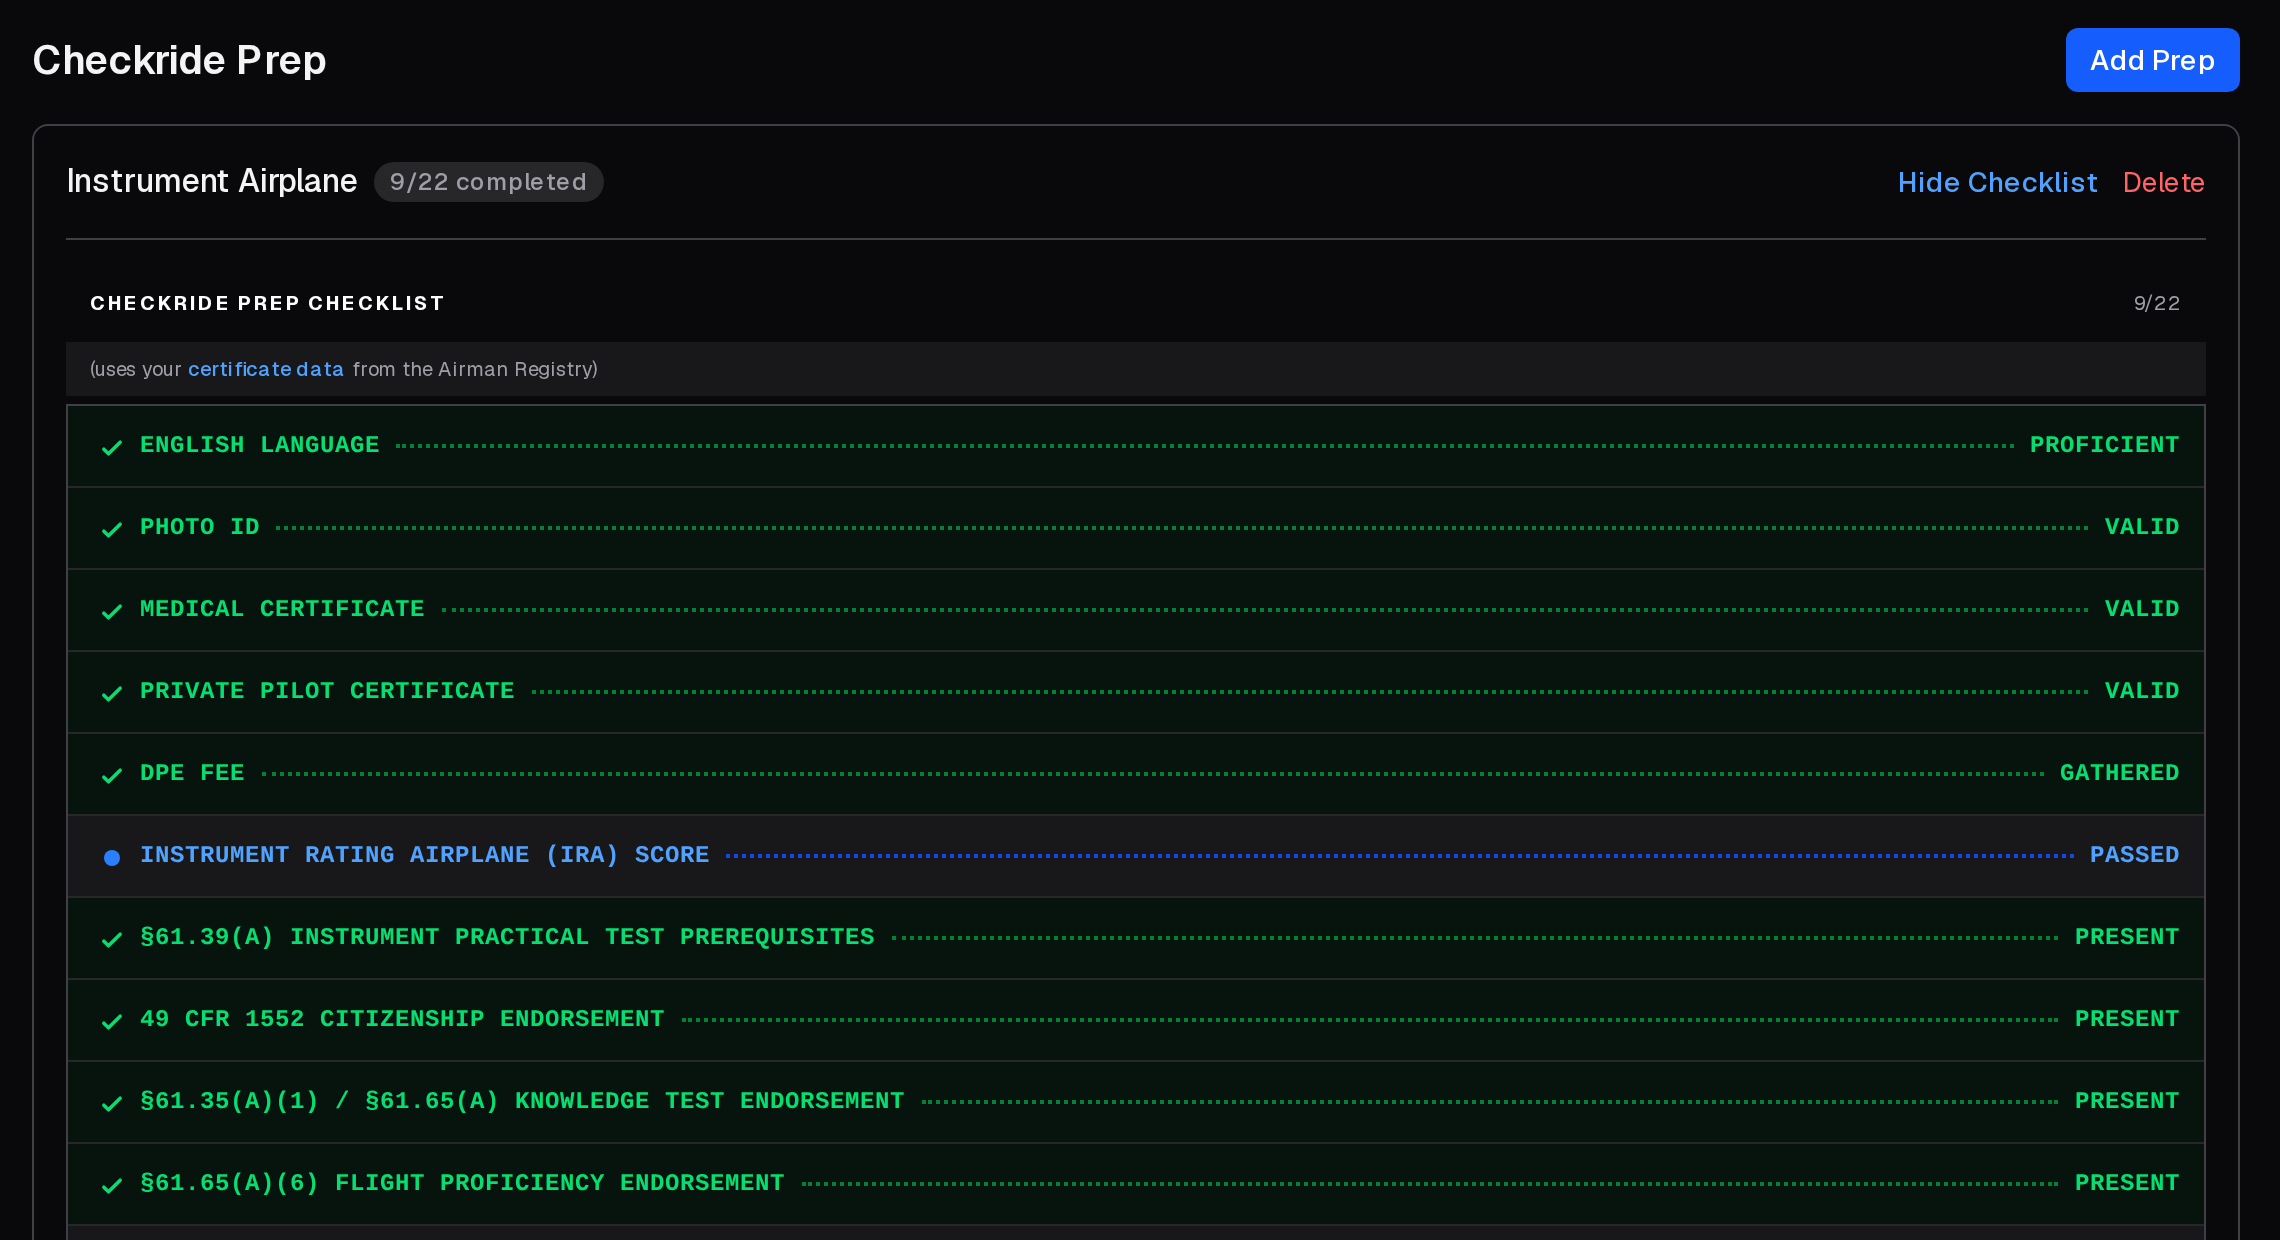Select the Medical Certificate row label

click(282, 609)
